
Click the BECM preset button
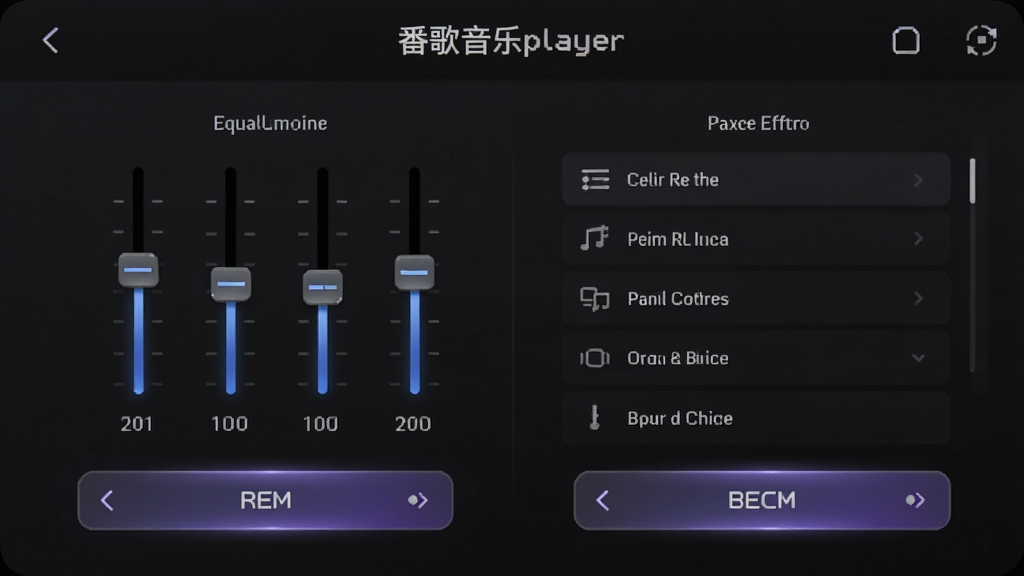(762, 500)
